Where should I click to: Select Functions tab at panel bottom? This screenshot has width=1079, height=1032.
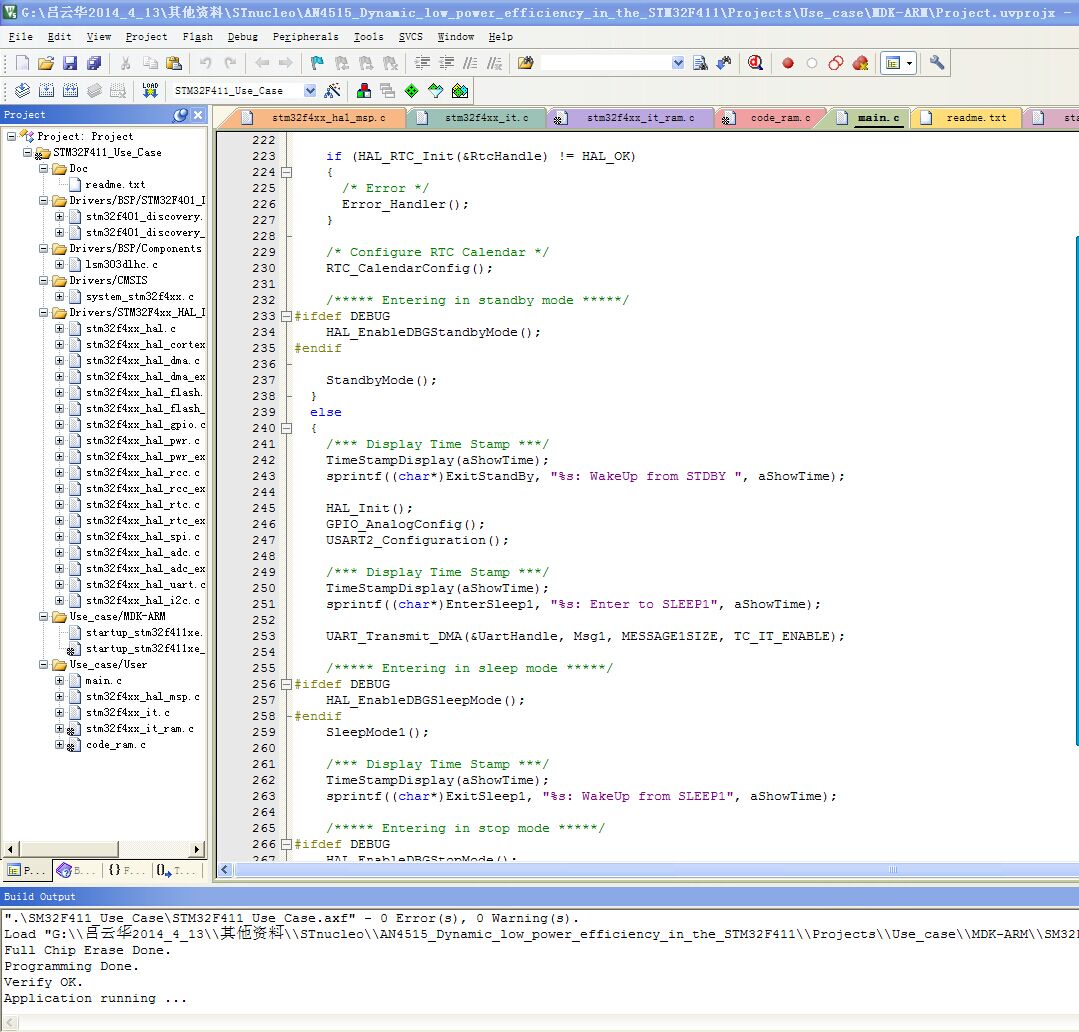point(127,870)
